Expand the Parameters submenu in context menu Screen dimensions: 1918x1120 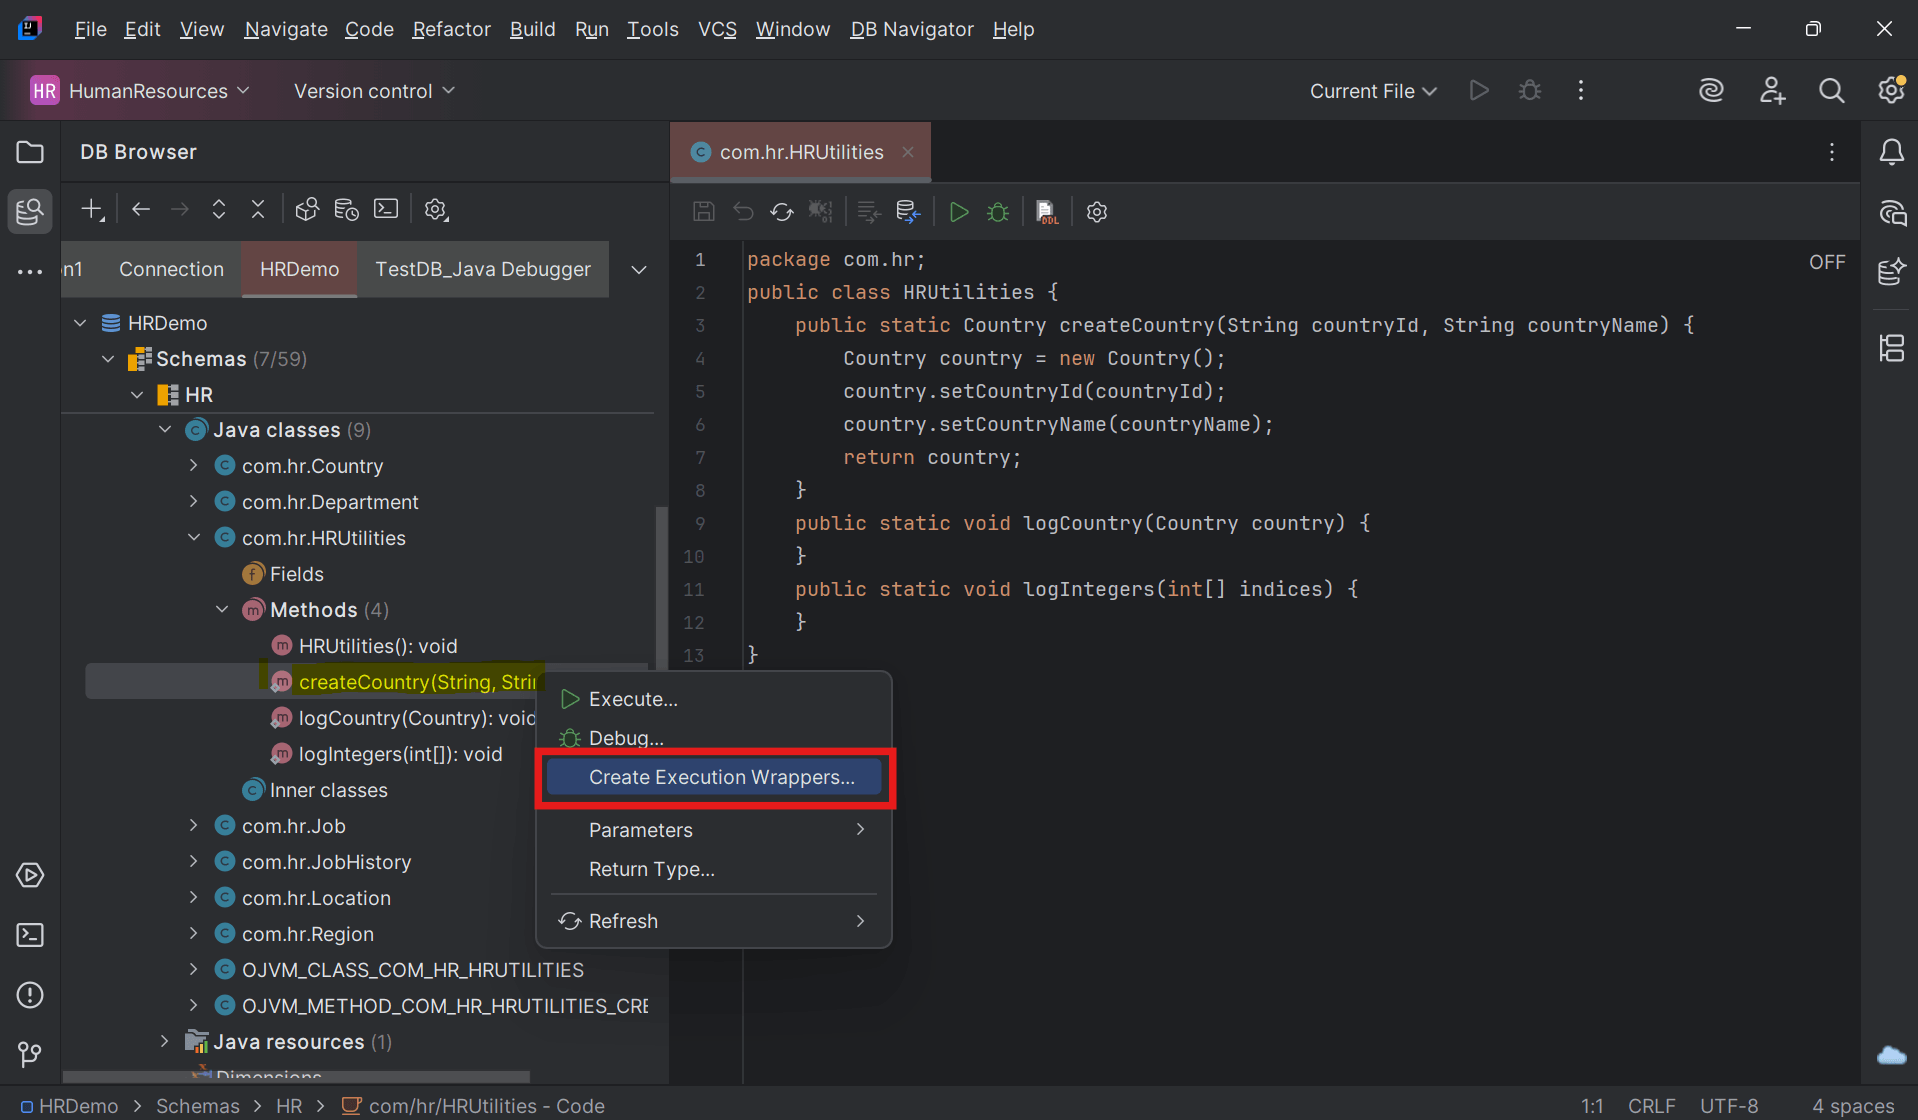point(640,829)
